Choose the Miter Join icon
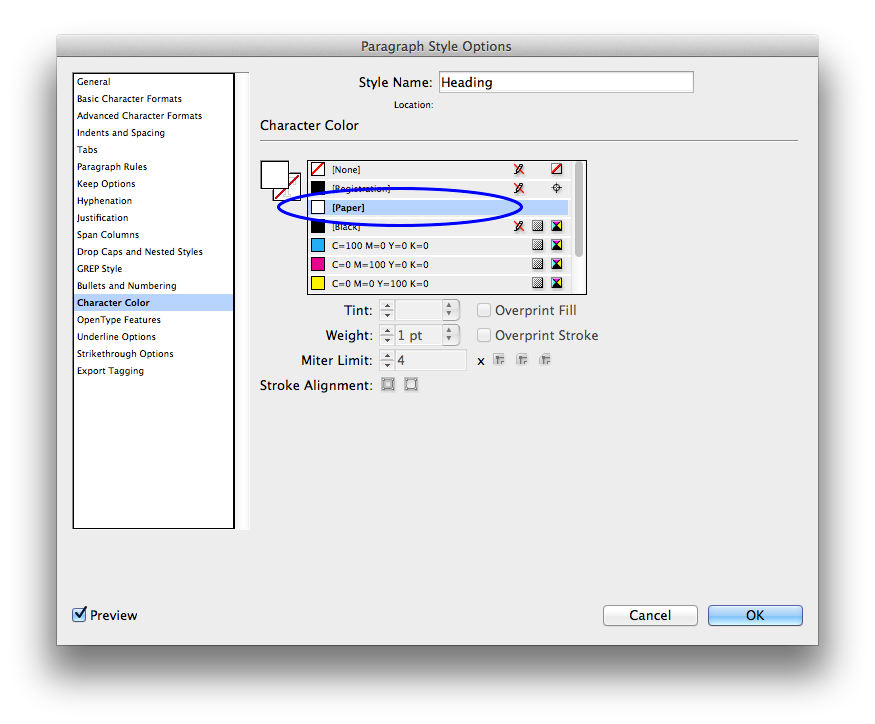 499,359
